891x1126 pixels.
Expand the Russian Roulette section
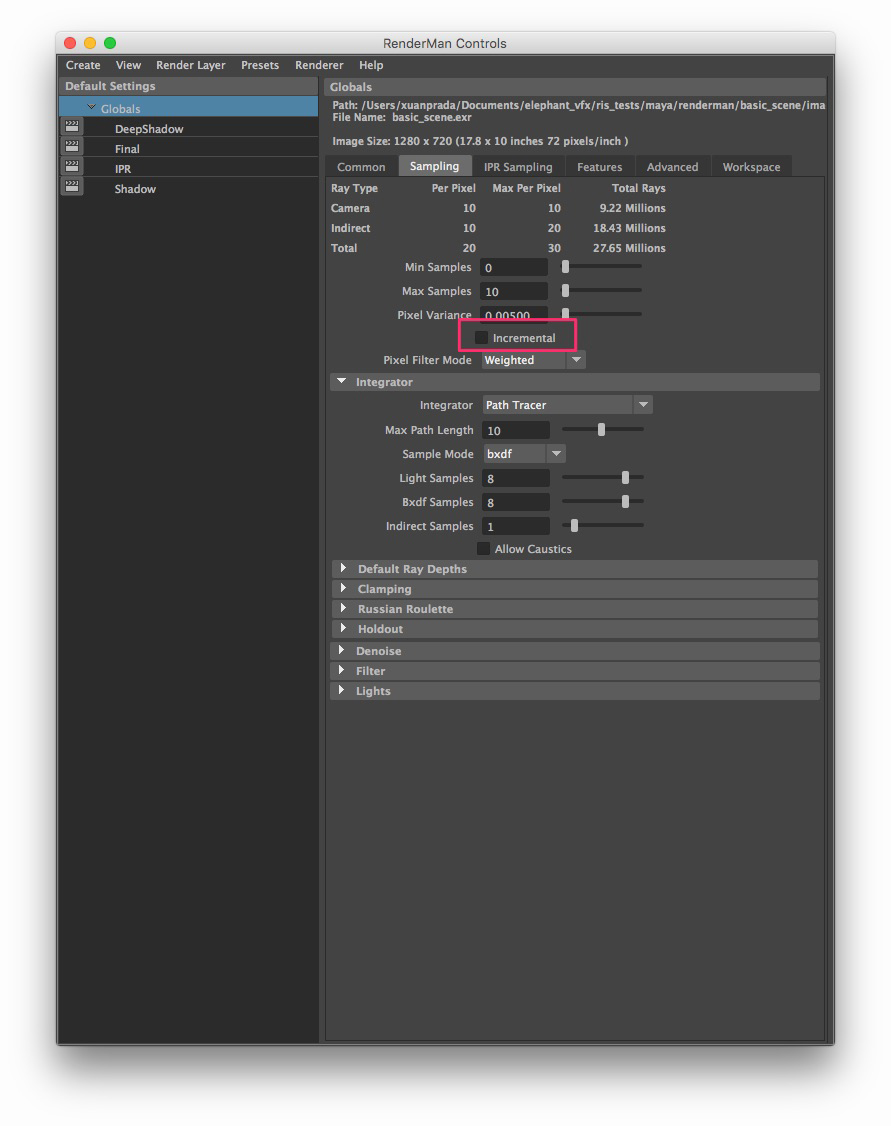(343, 608)
